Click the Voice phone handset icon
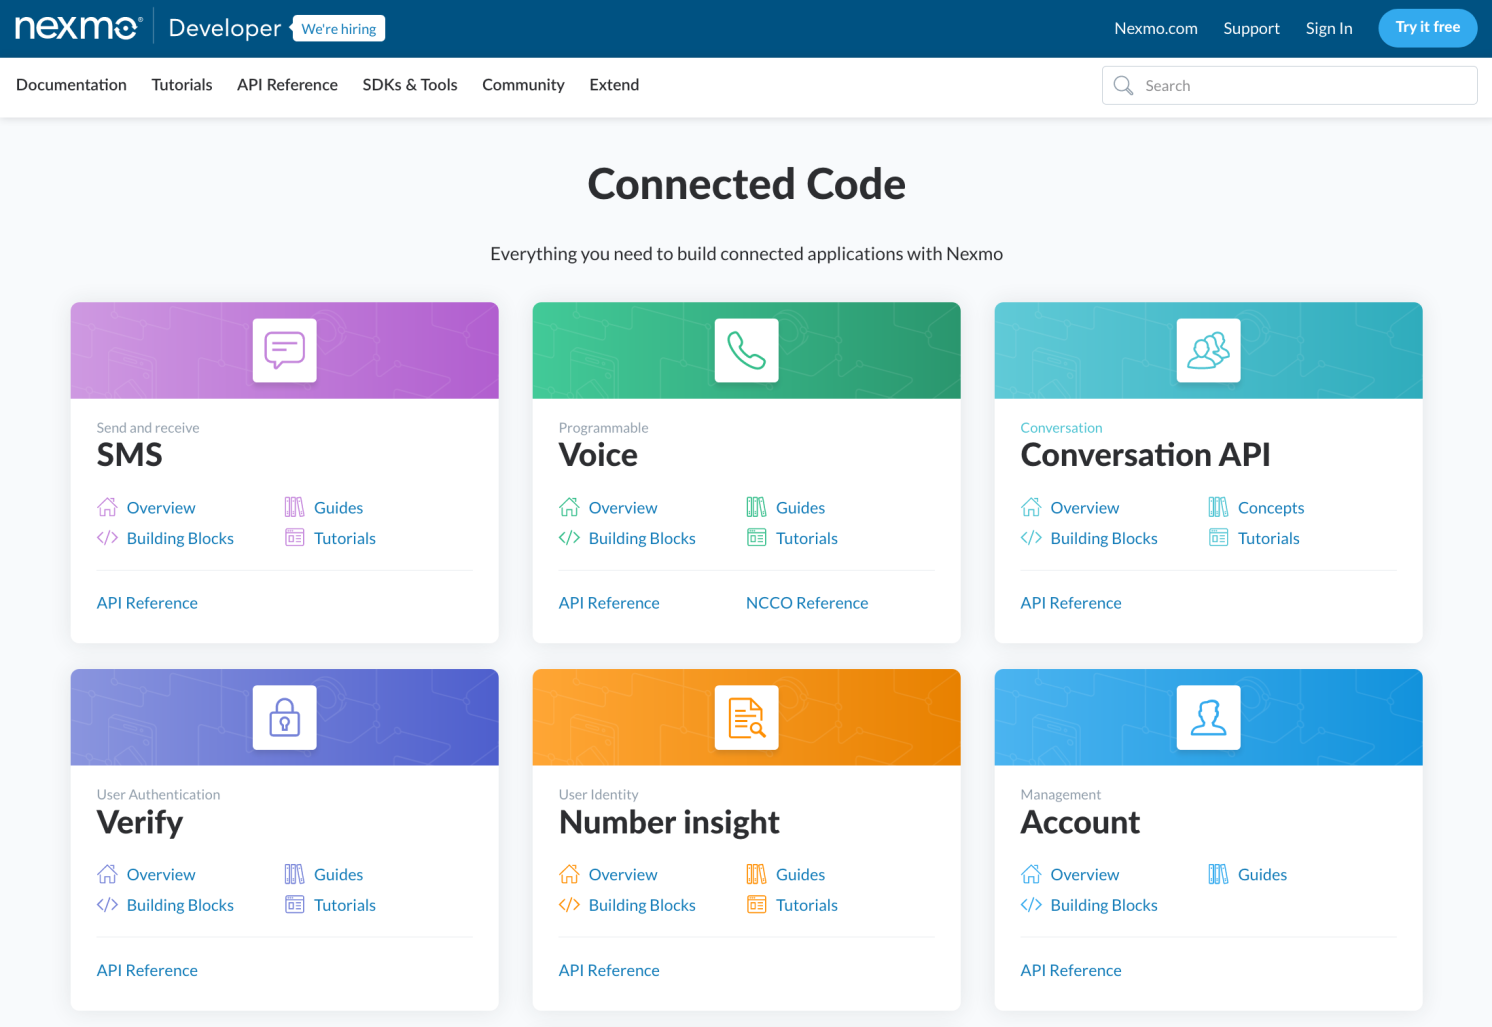Screen dimensions: 1492x1027 coord(747,350)
